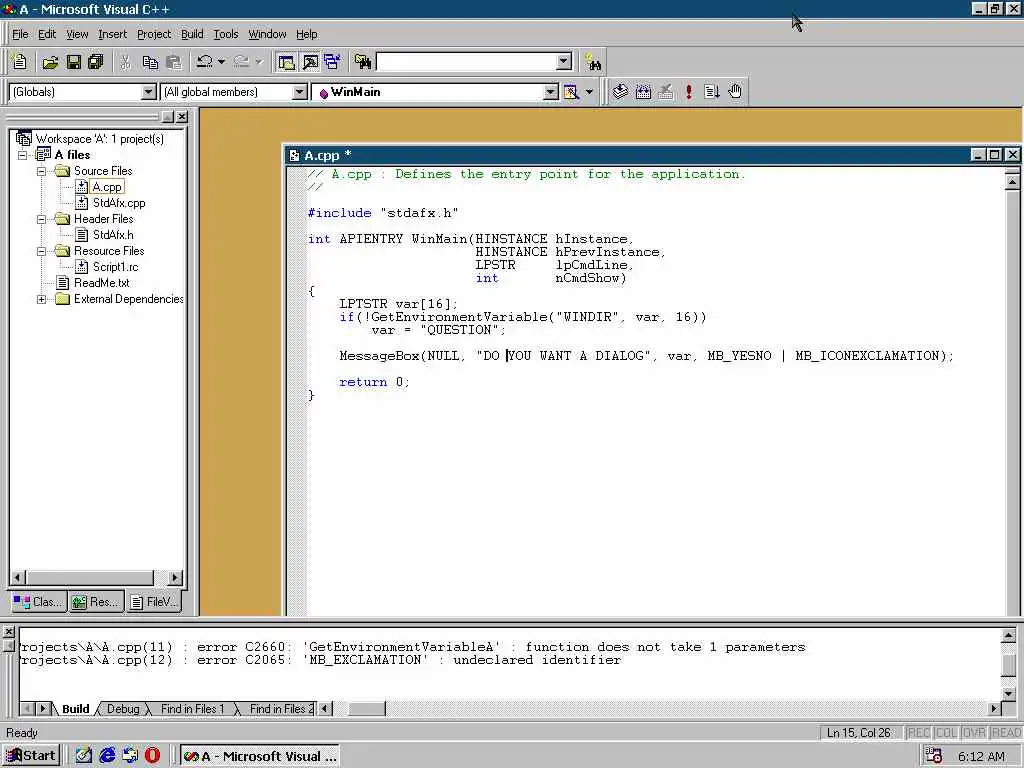Click the Redo arrow icon

(242, 62)
